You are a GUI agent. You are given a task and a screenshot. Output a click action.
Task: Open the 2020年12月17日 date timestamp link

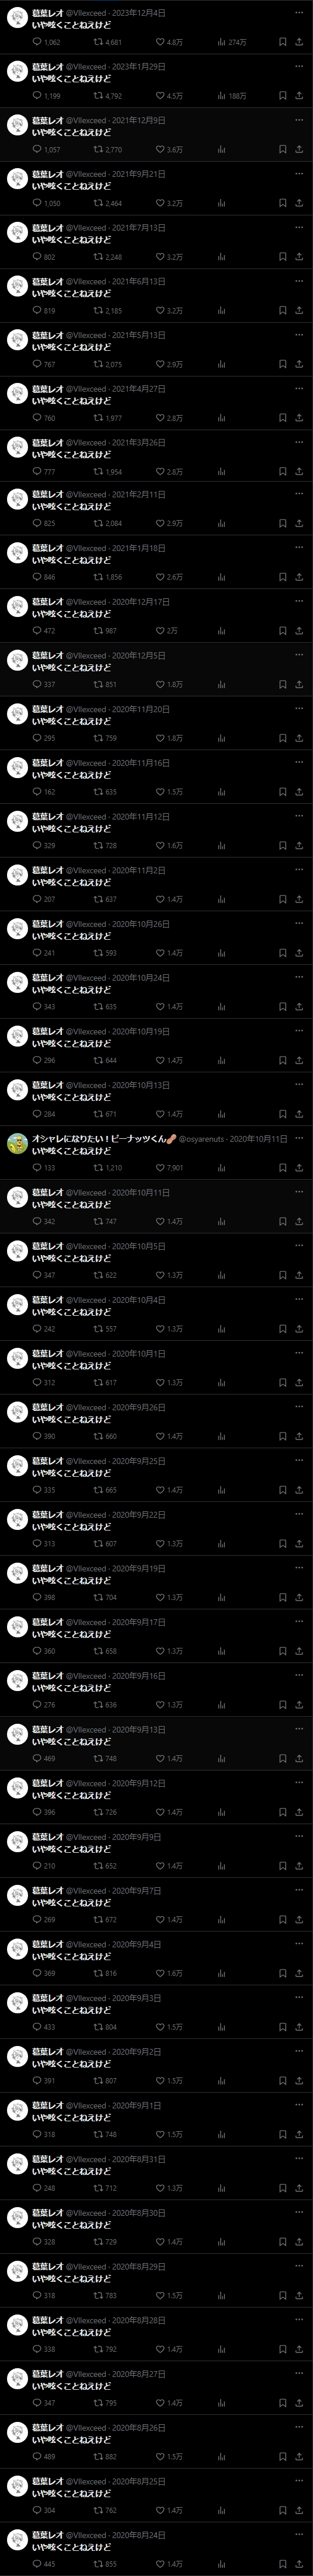click(x=141, y=602)
